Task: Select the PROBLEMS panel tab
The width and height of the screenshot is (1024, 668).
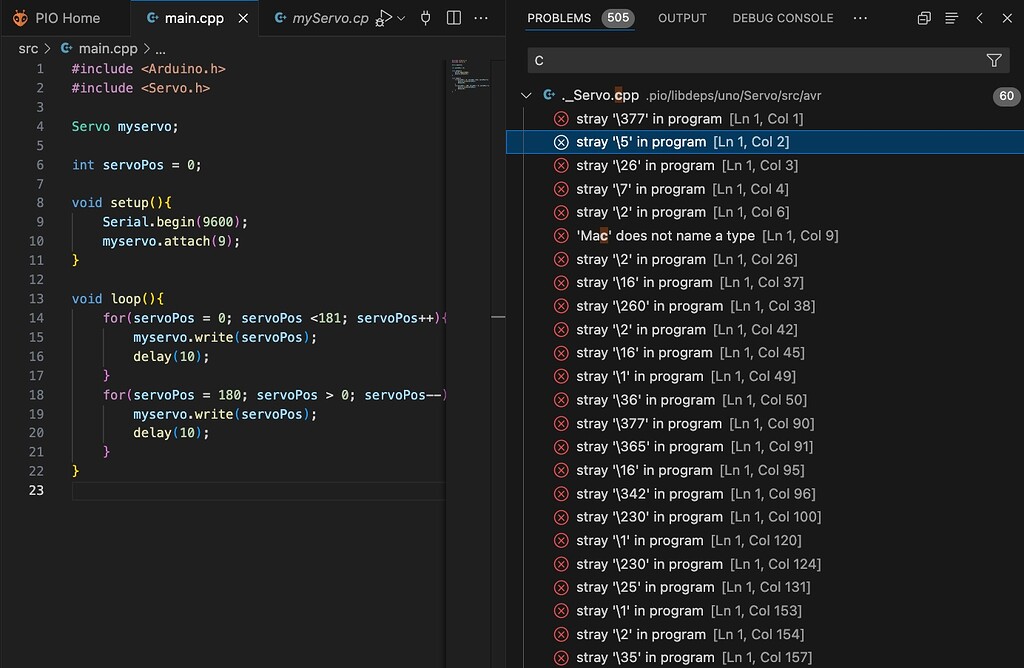Action: (x=559, y=18)
